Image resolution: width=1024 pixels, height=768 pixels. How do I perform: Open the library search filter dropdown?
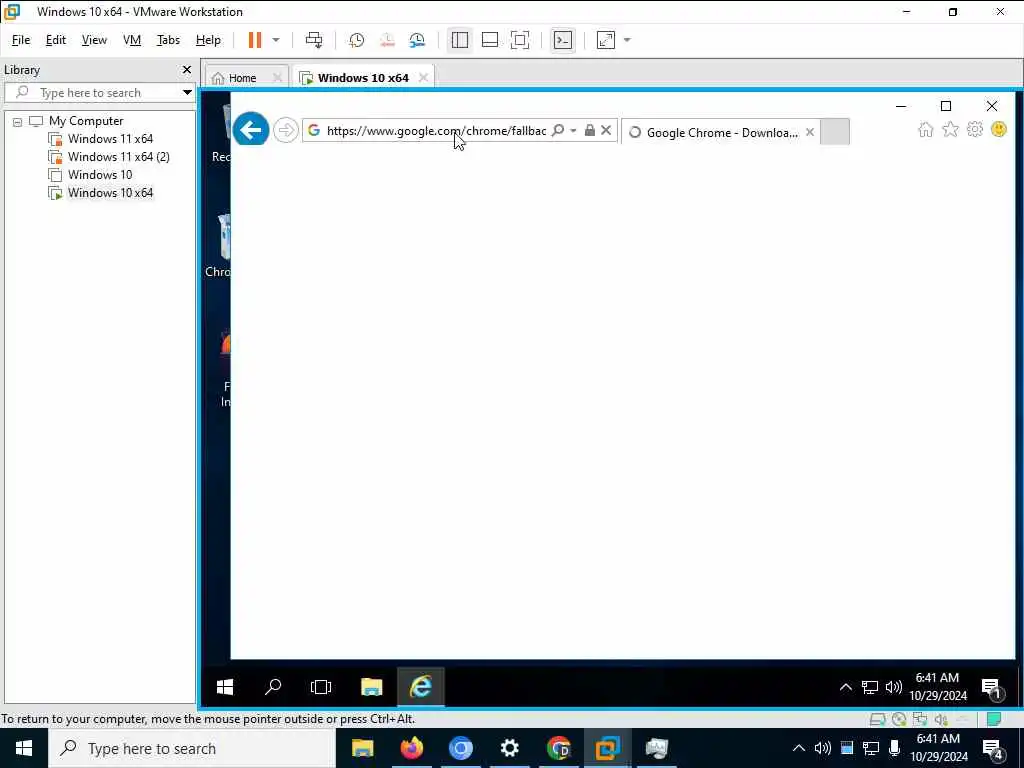click(187, 93)
